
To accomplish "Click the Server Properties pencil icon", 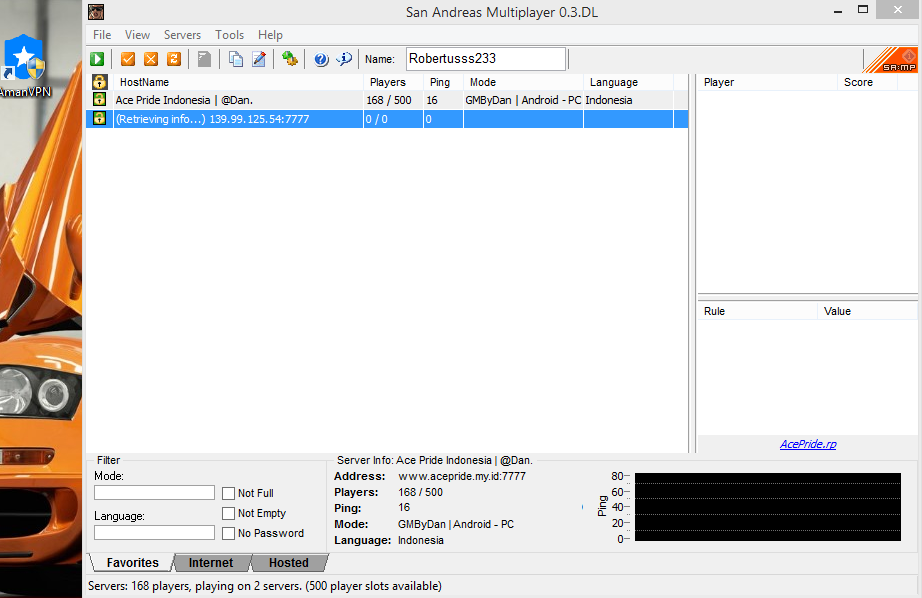I will (259, 59).
